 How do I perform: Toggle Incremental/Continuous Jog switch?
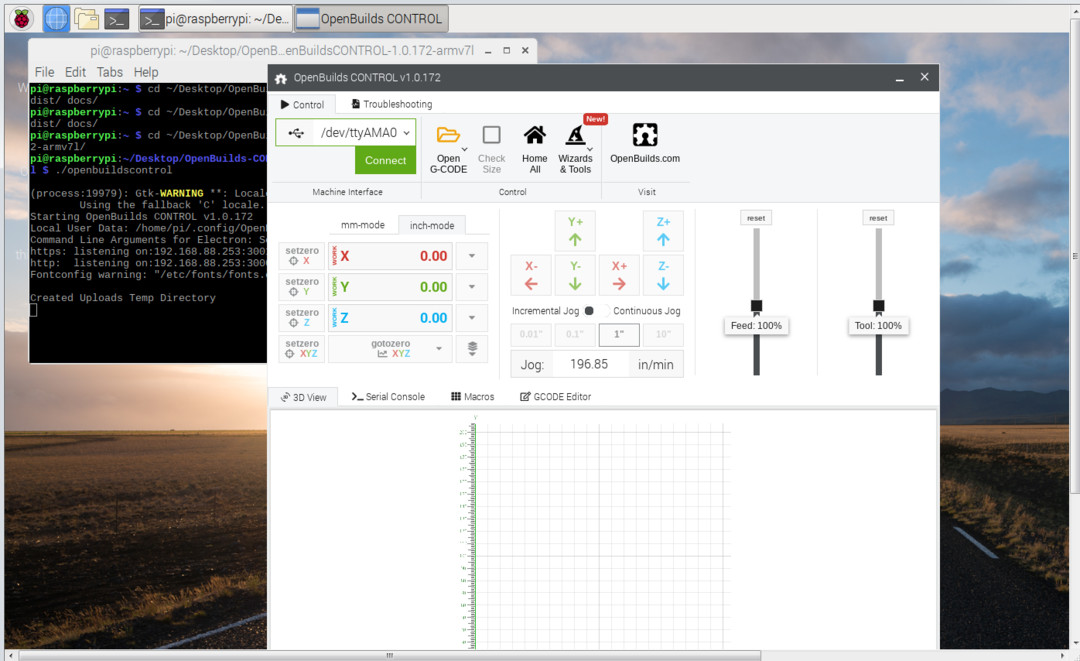596,311
